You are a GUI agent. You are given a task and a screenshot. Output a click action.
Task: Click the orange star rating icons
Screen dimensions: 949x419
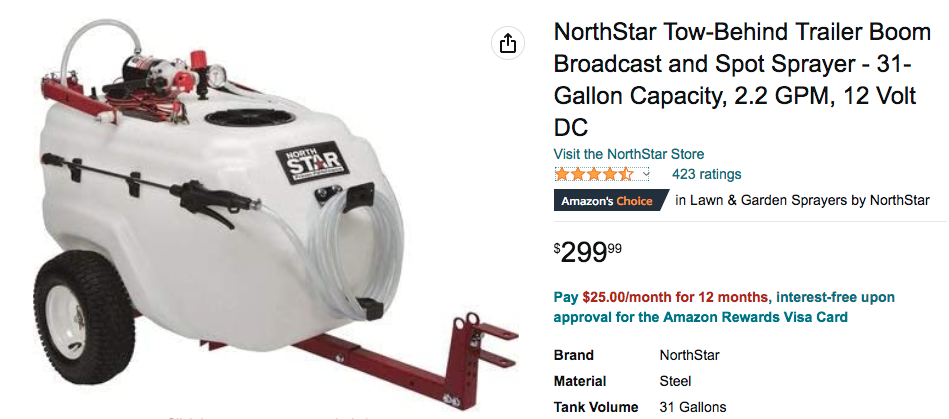click(x=595, y=174)
